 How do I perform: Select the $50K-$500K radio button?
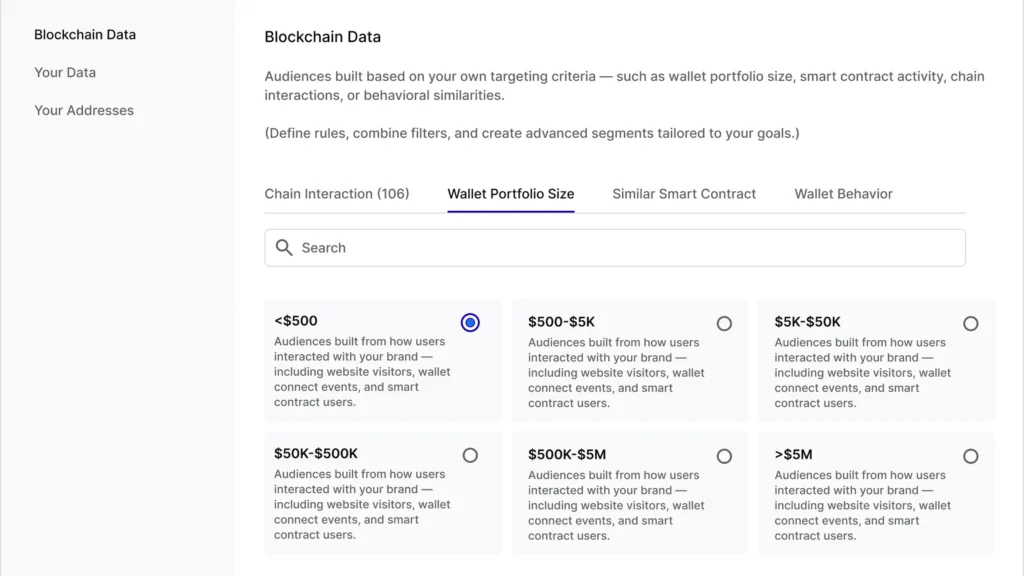pos(470,455)
